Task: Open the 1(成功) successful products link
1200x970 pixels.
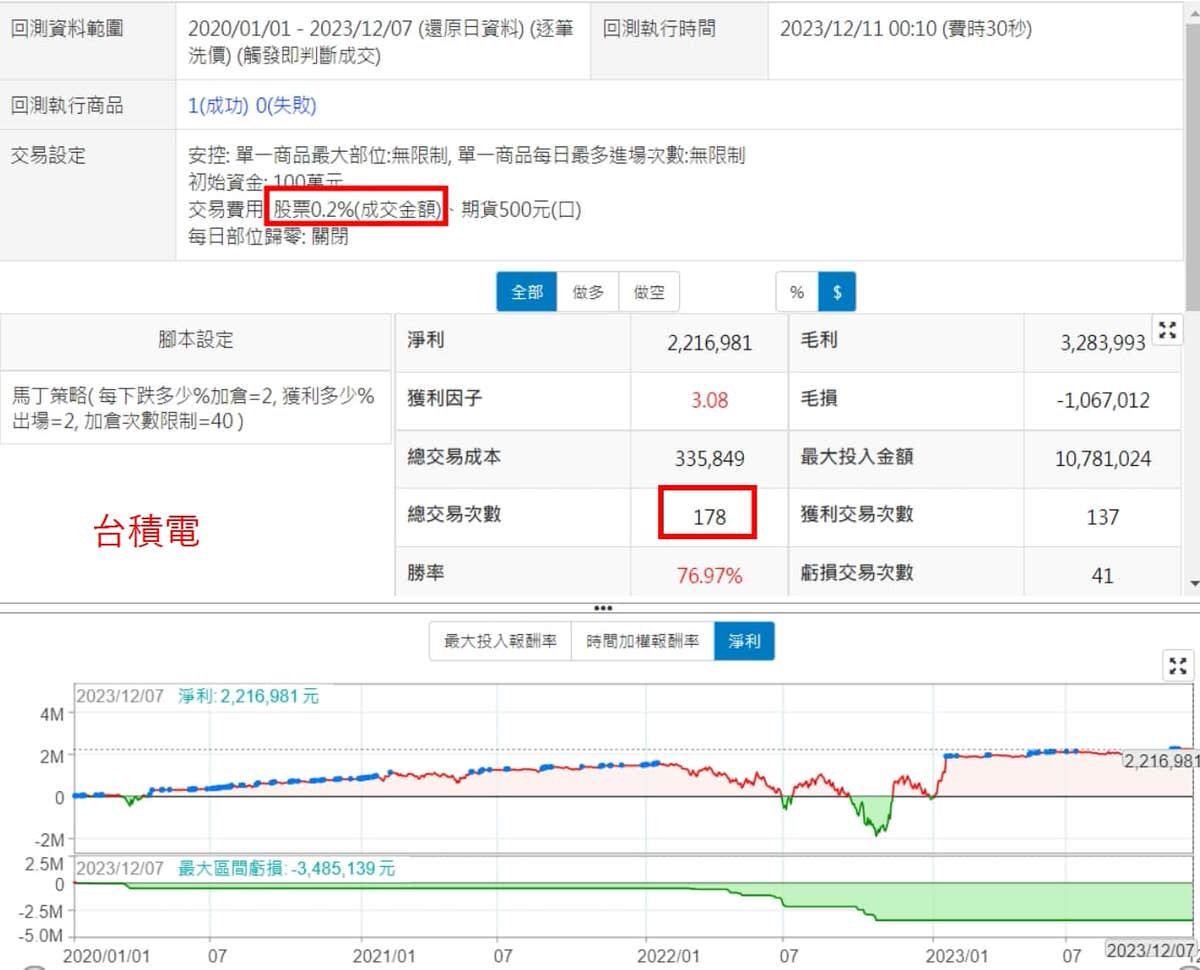Action: click(x=218, y=106)
